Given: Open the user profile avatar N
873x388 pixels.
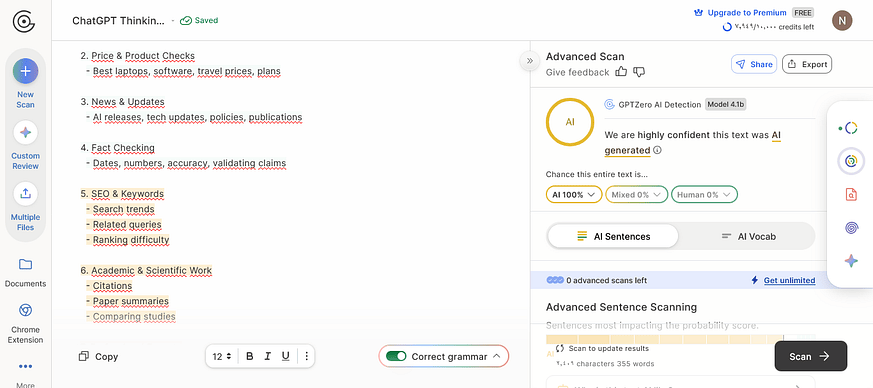Looking at the screenshot, I should click(842, 21).
